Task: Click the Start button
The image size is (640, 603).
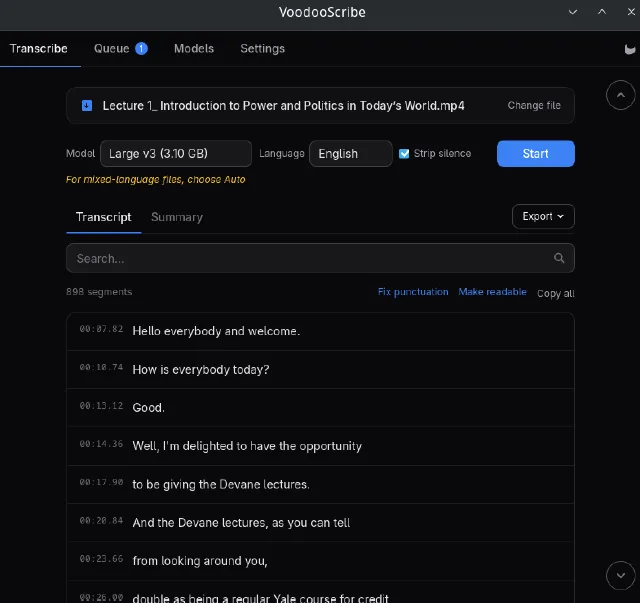Action: 536,154
